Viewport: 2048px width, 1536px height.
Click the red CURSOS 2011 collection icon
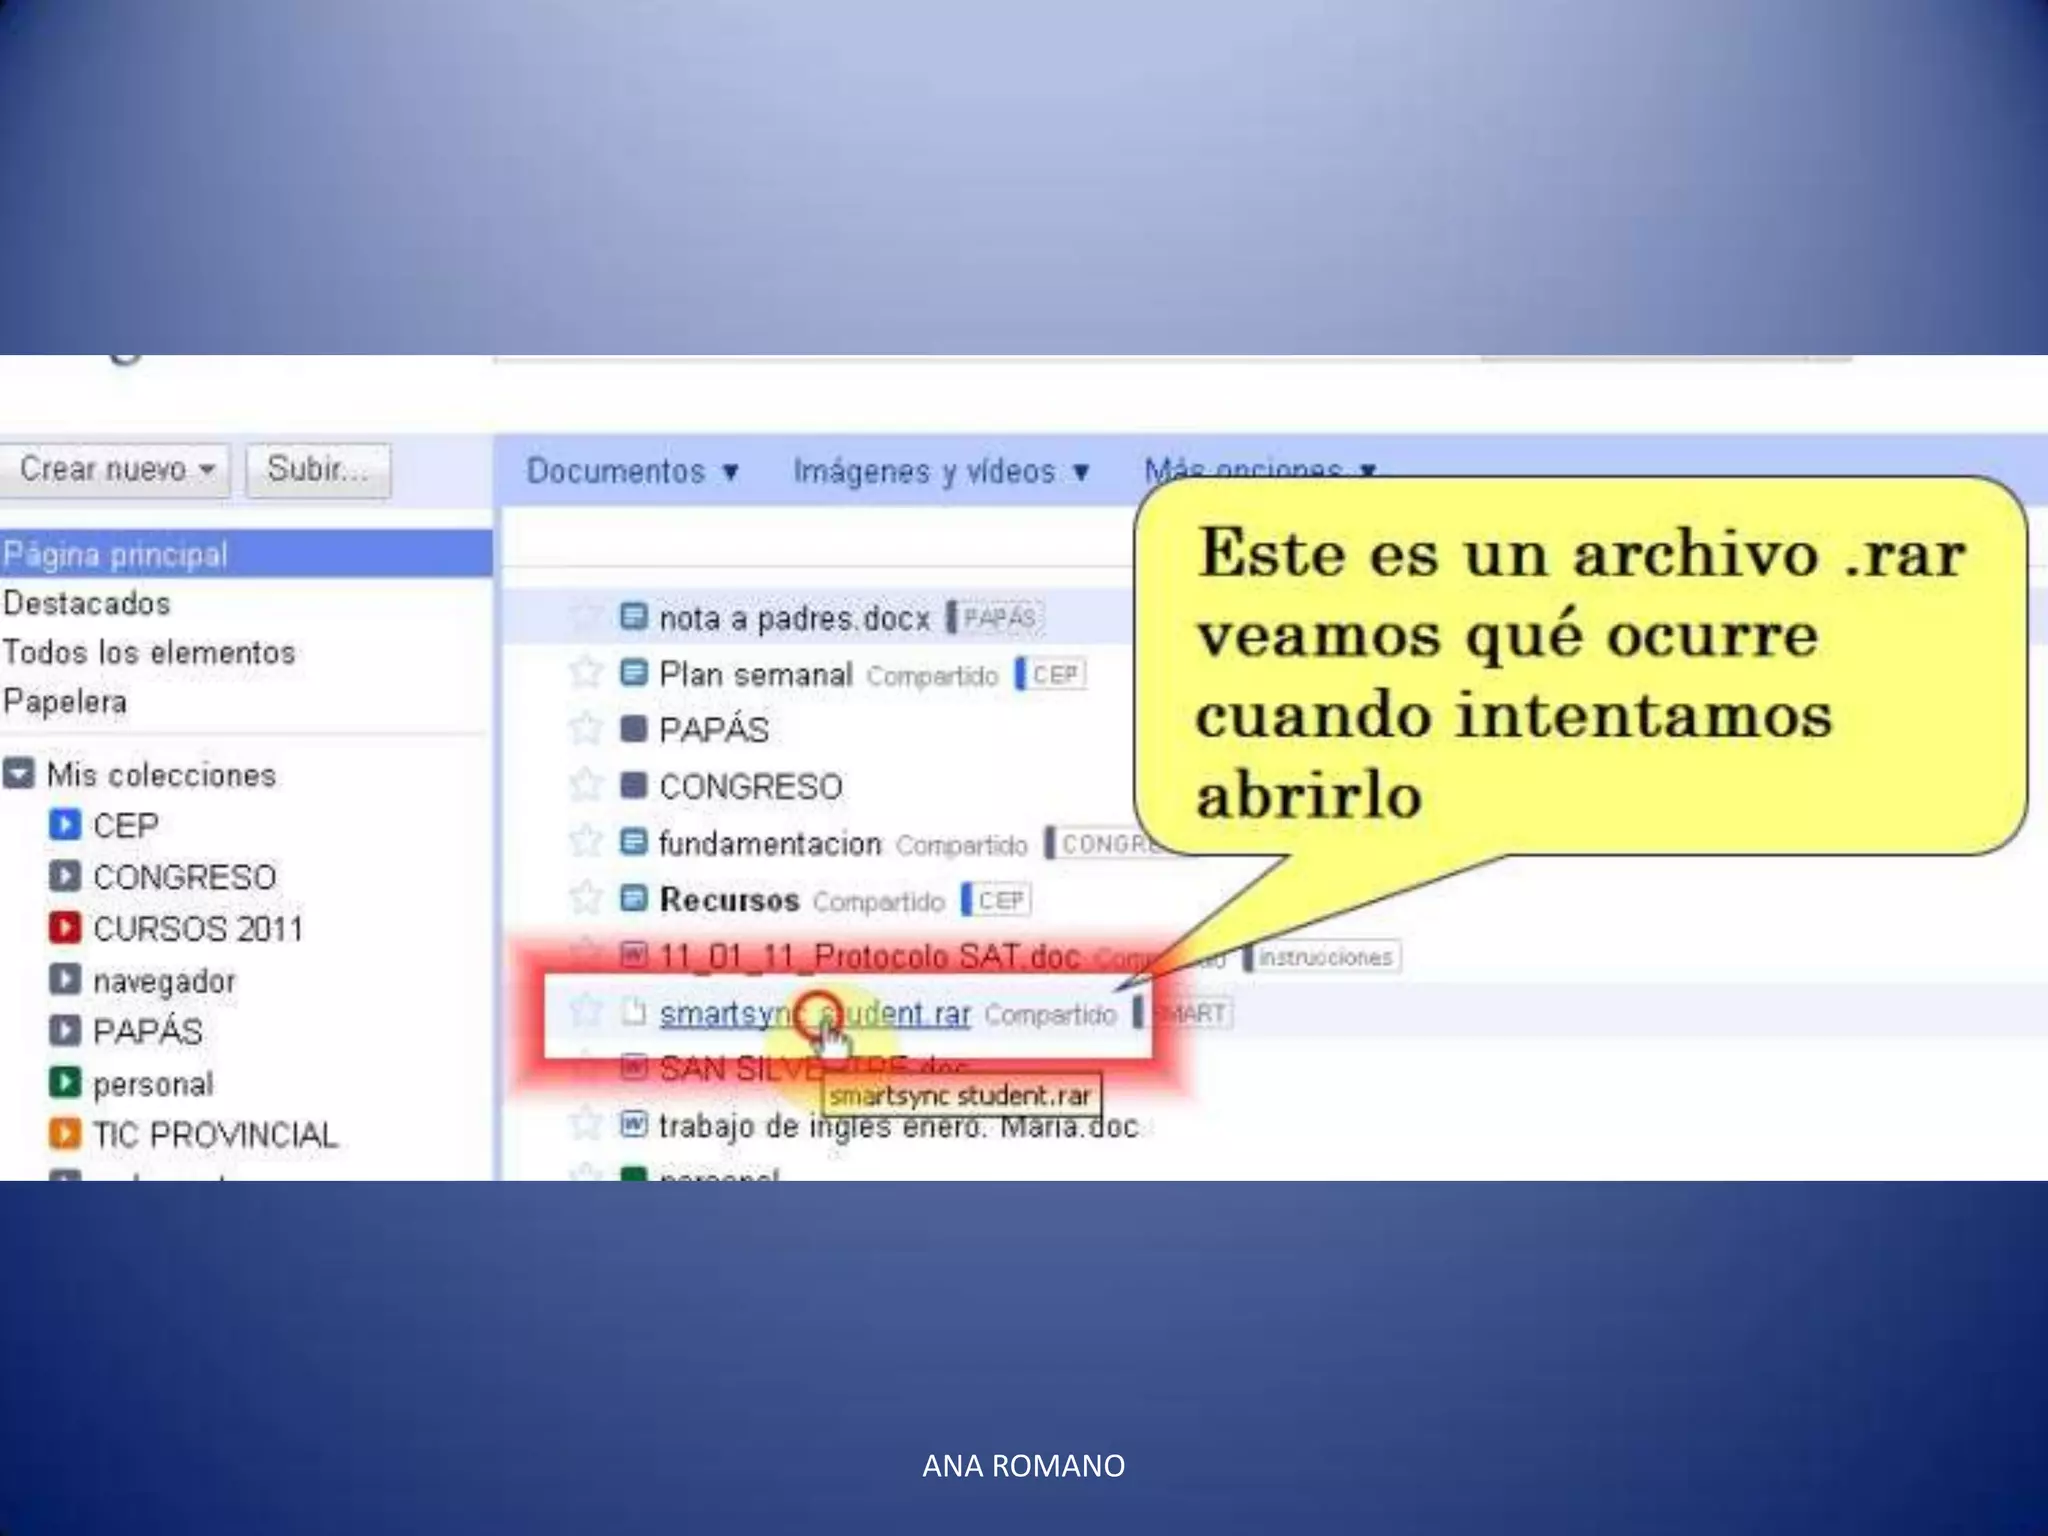65,928
